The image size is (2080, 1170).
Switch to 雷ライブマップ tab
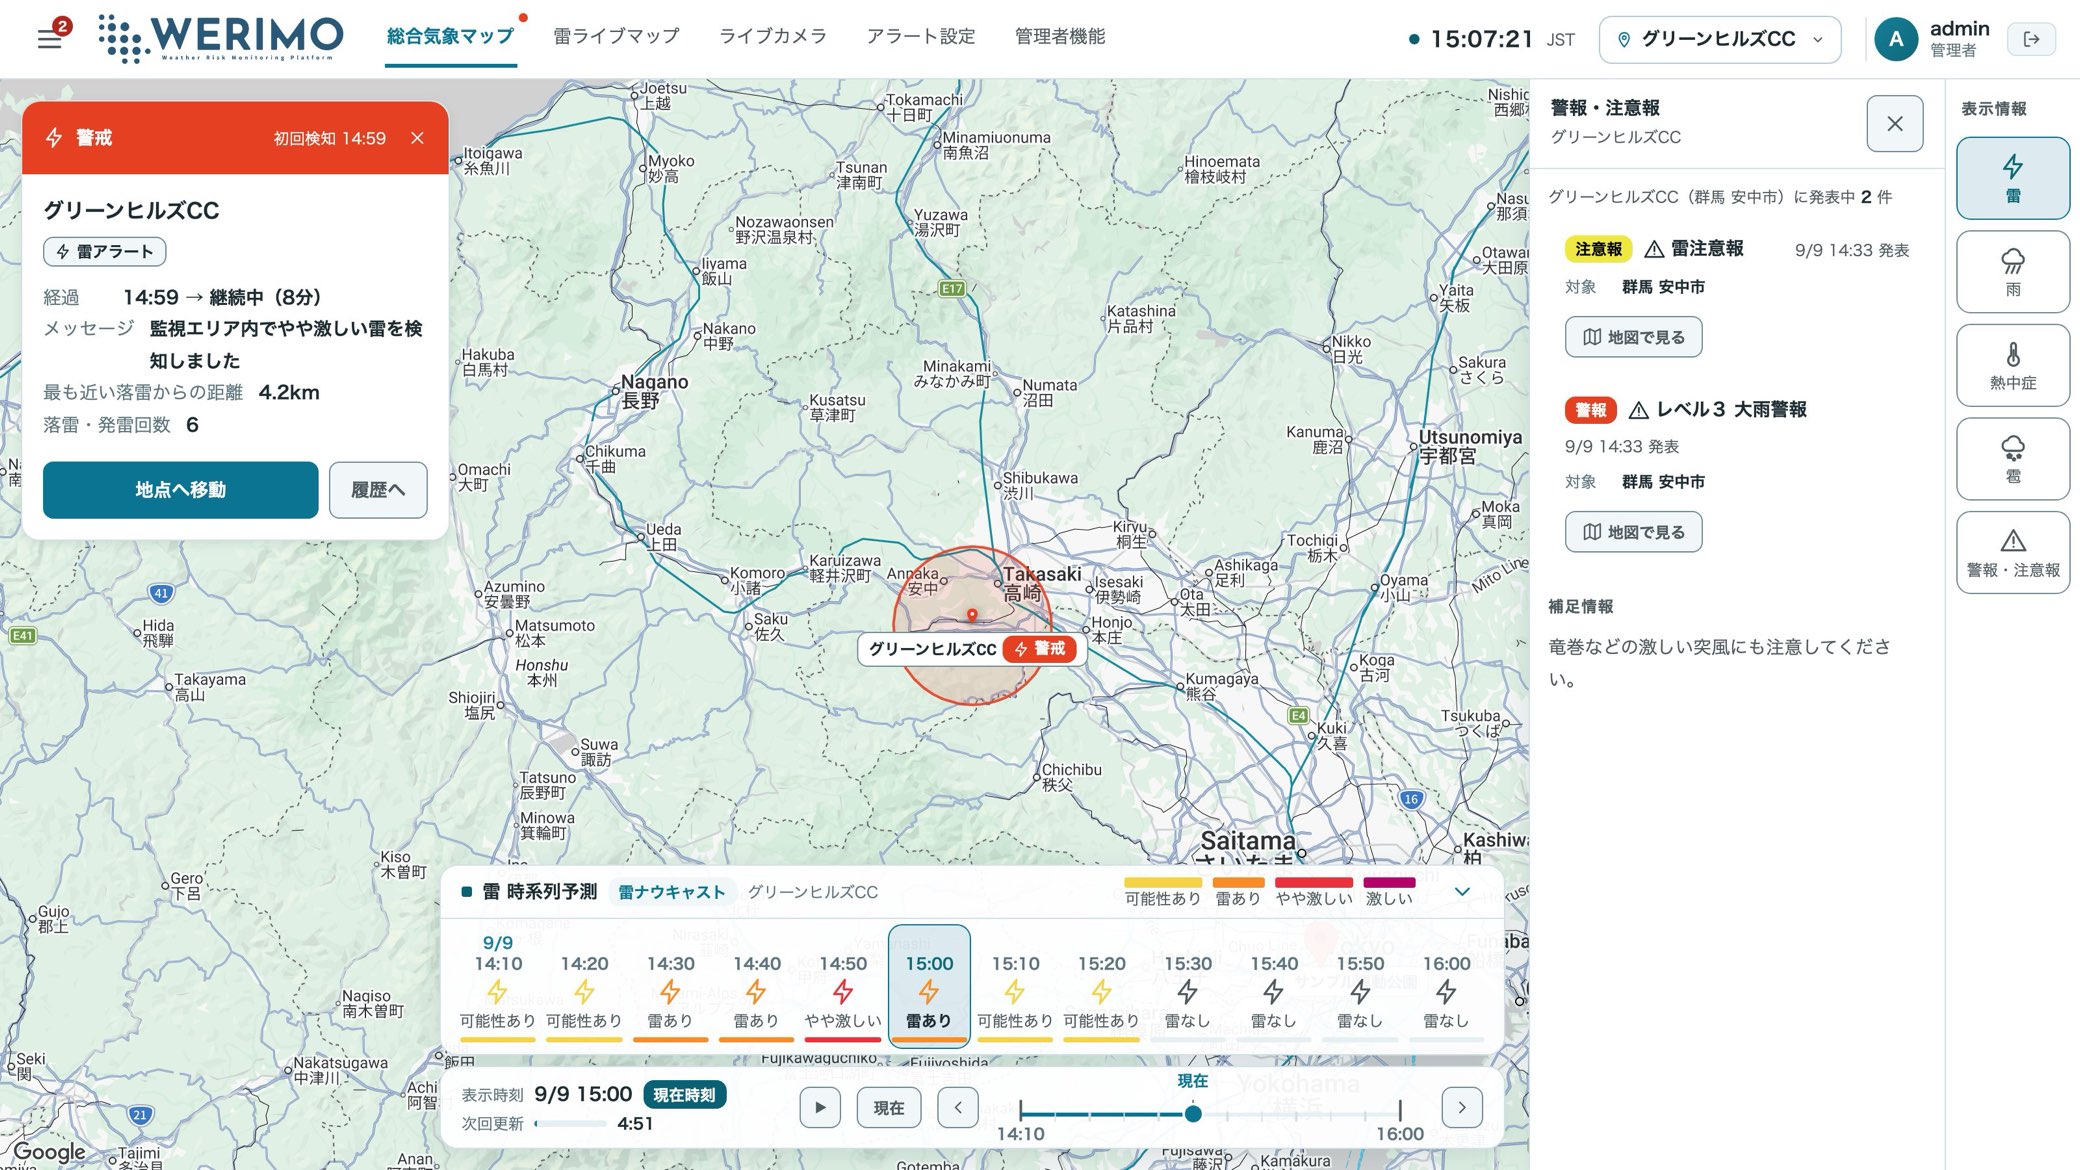(x=616, y=37)
